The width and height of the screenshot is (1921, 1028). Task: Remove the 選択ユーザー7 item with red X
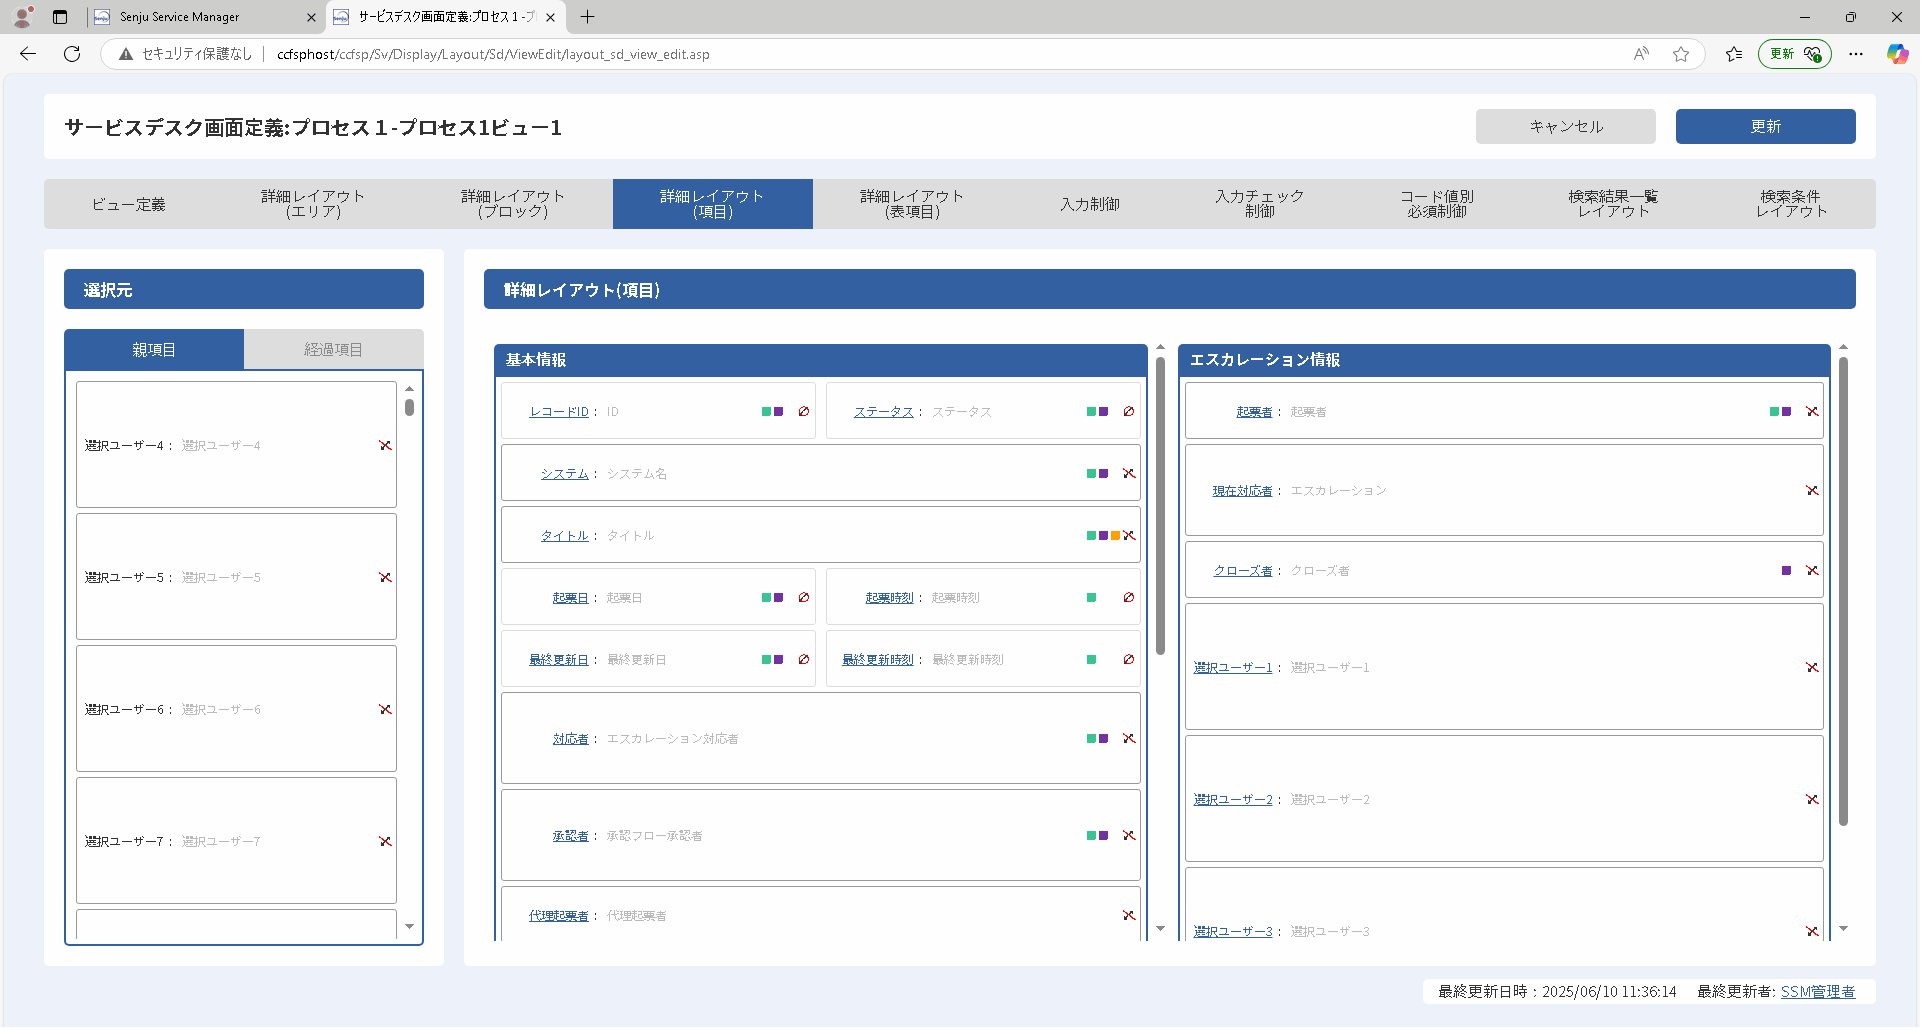point(385,842)
